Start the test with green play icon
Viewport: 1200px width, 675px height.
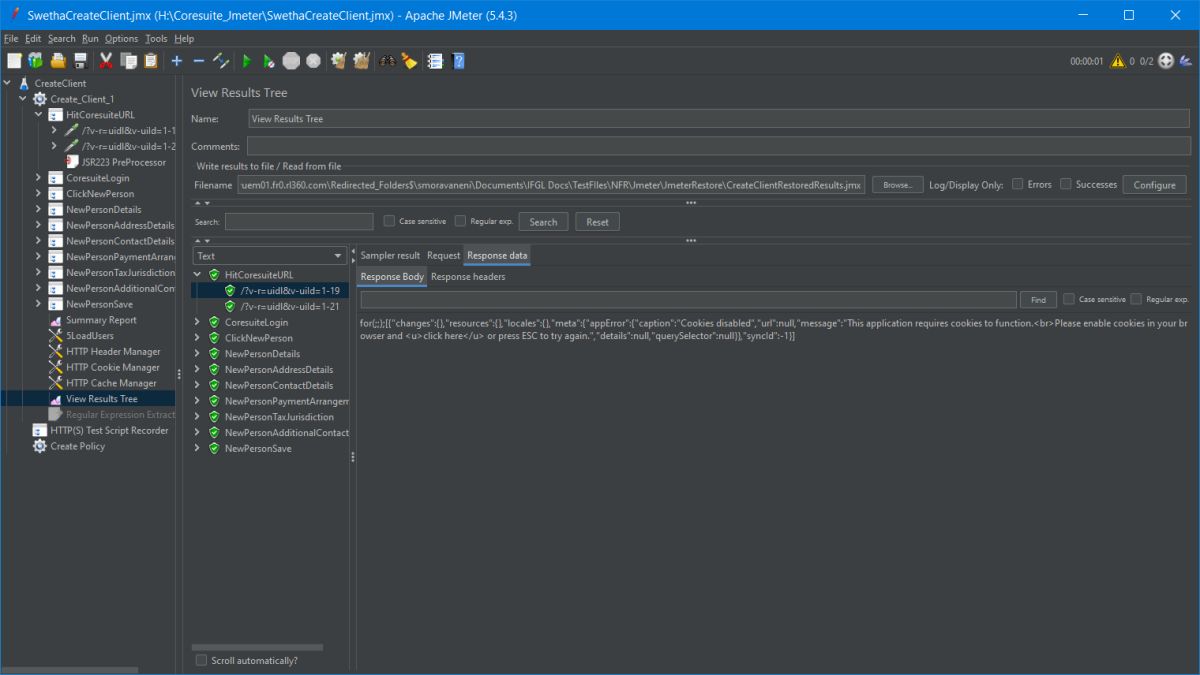247,61
